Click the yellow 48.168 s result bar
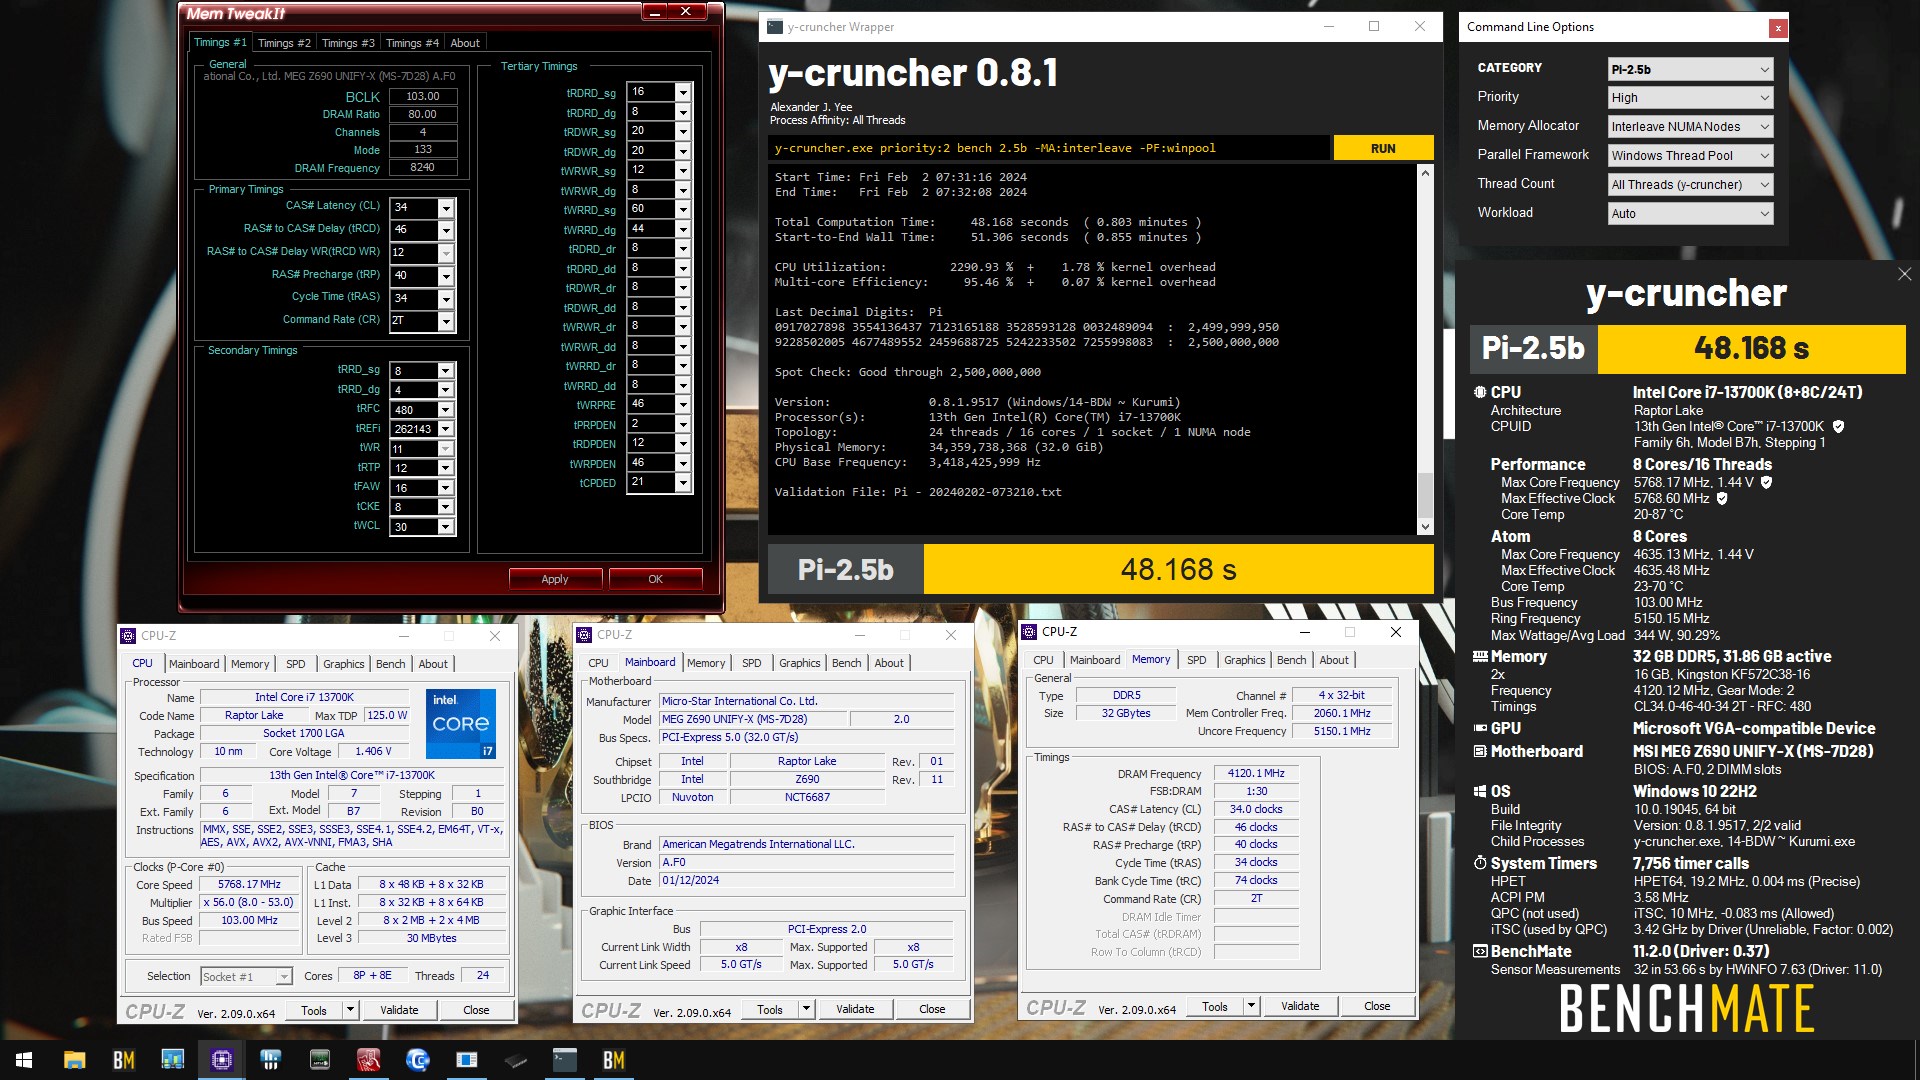 (x=1178, y=569)
